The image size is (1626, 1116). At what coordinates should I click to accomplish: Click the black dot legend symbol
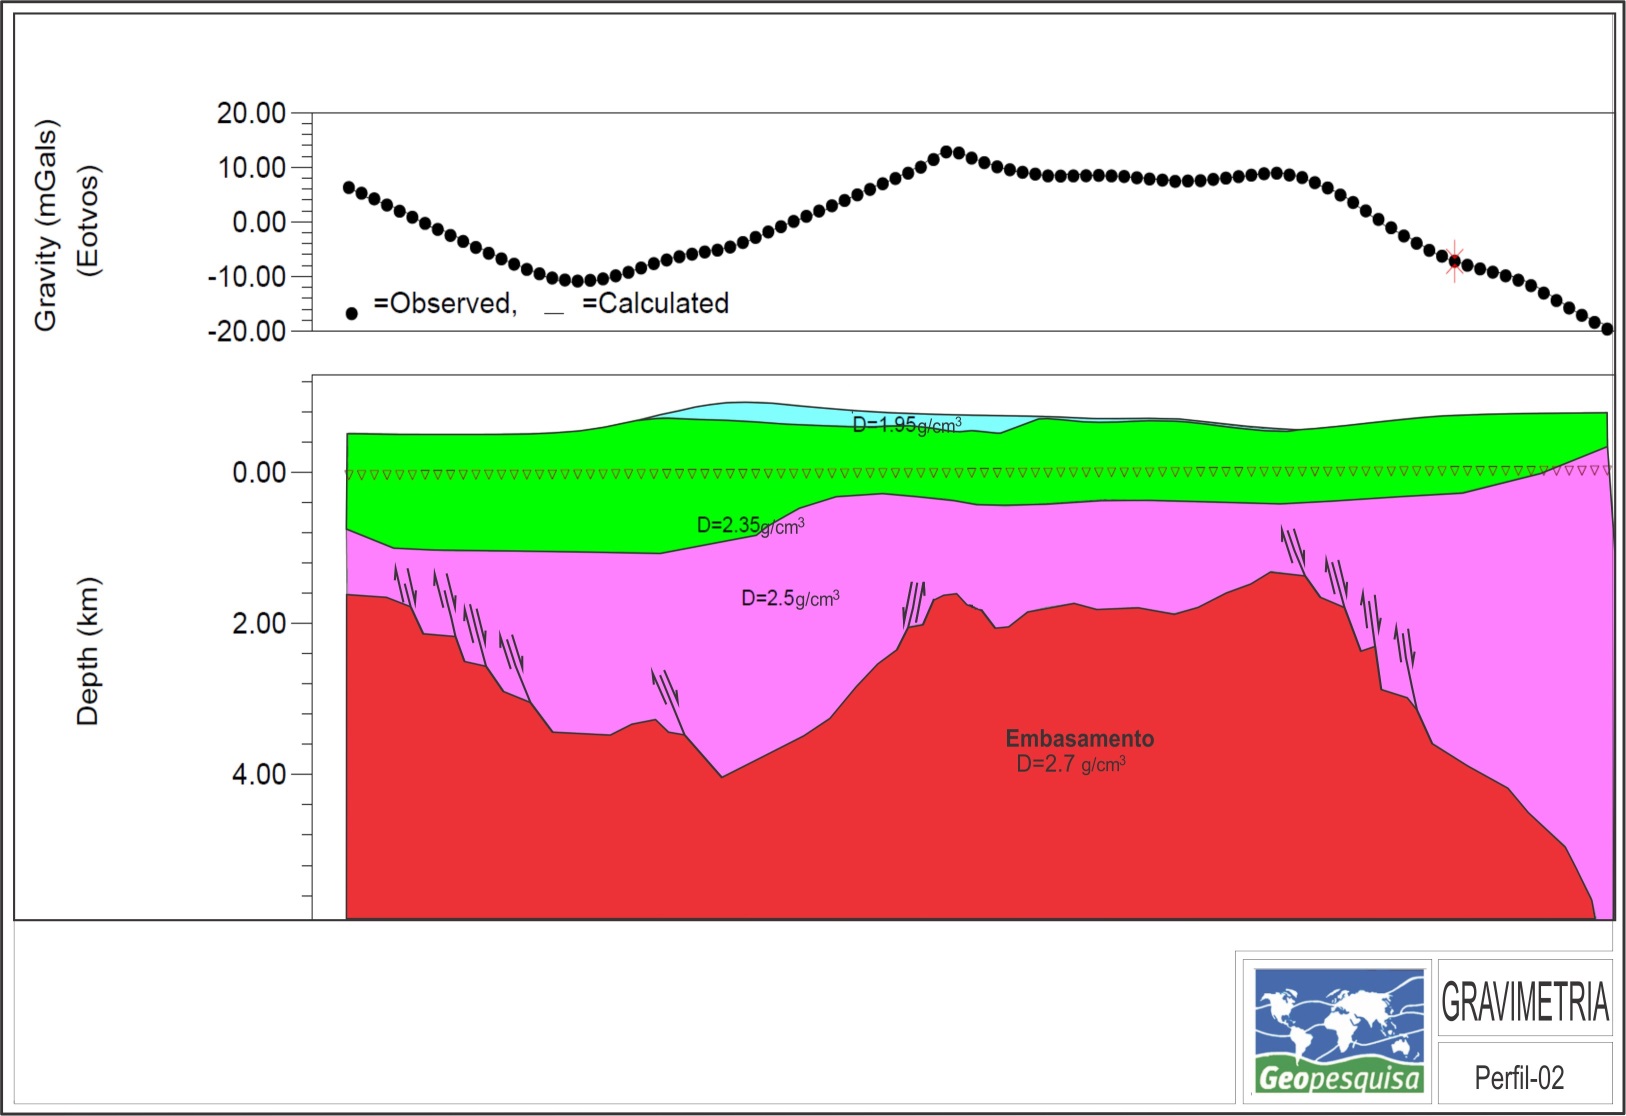click(351, 313)
